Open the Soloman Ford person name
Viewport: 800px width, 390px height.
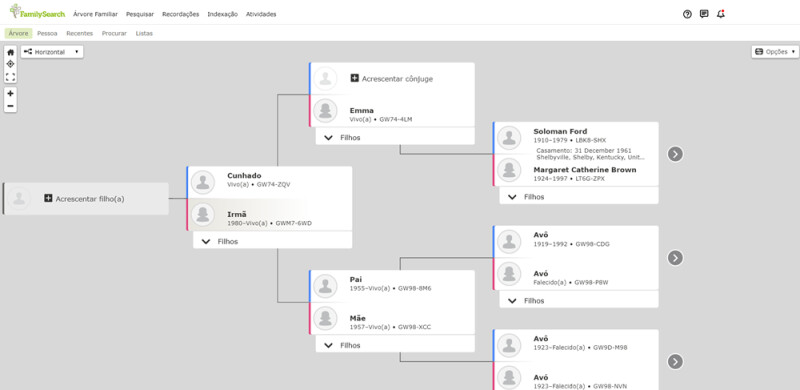560,131
